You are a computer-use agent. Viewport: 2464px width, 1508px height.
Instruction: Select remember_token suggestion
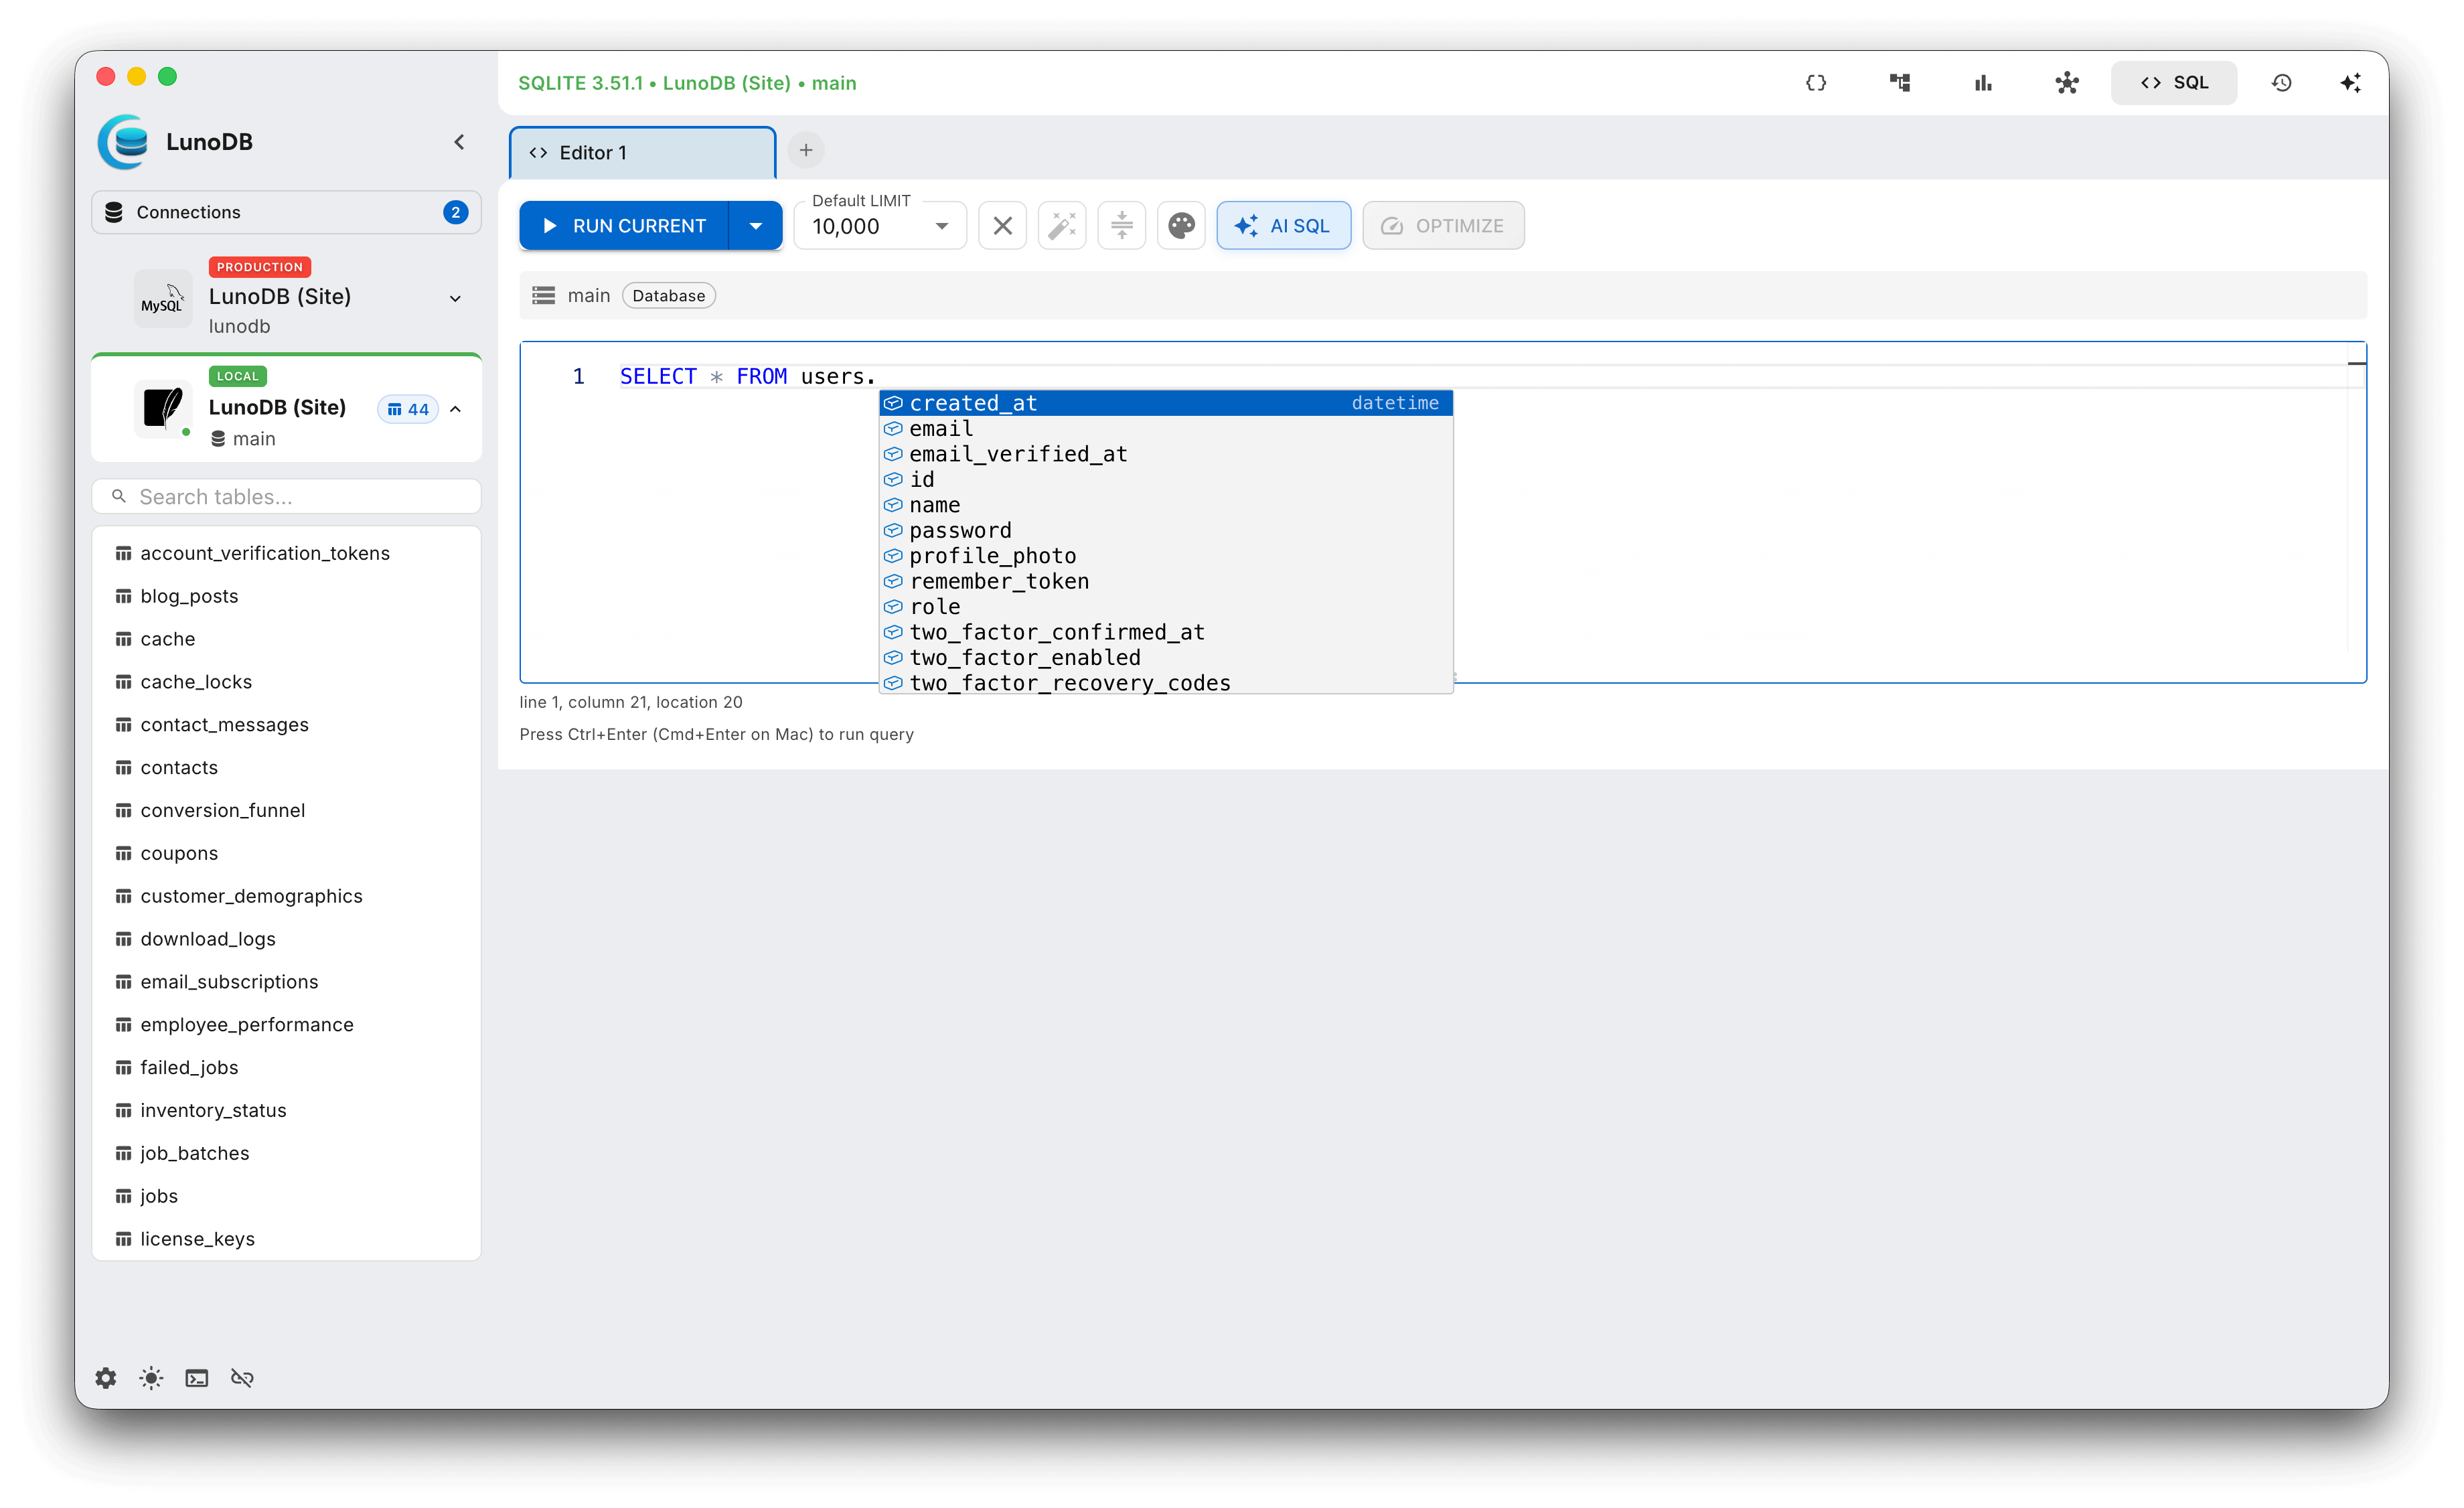coord(1166,582)
